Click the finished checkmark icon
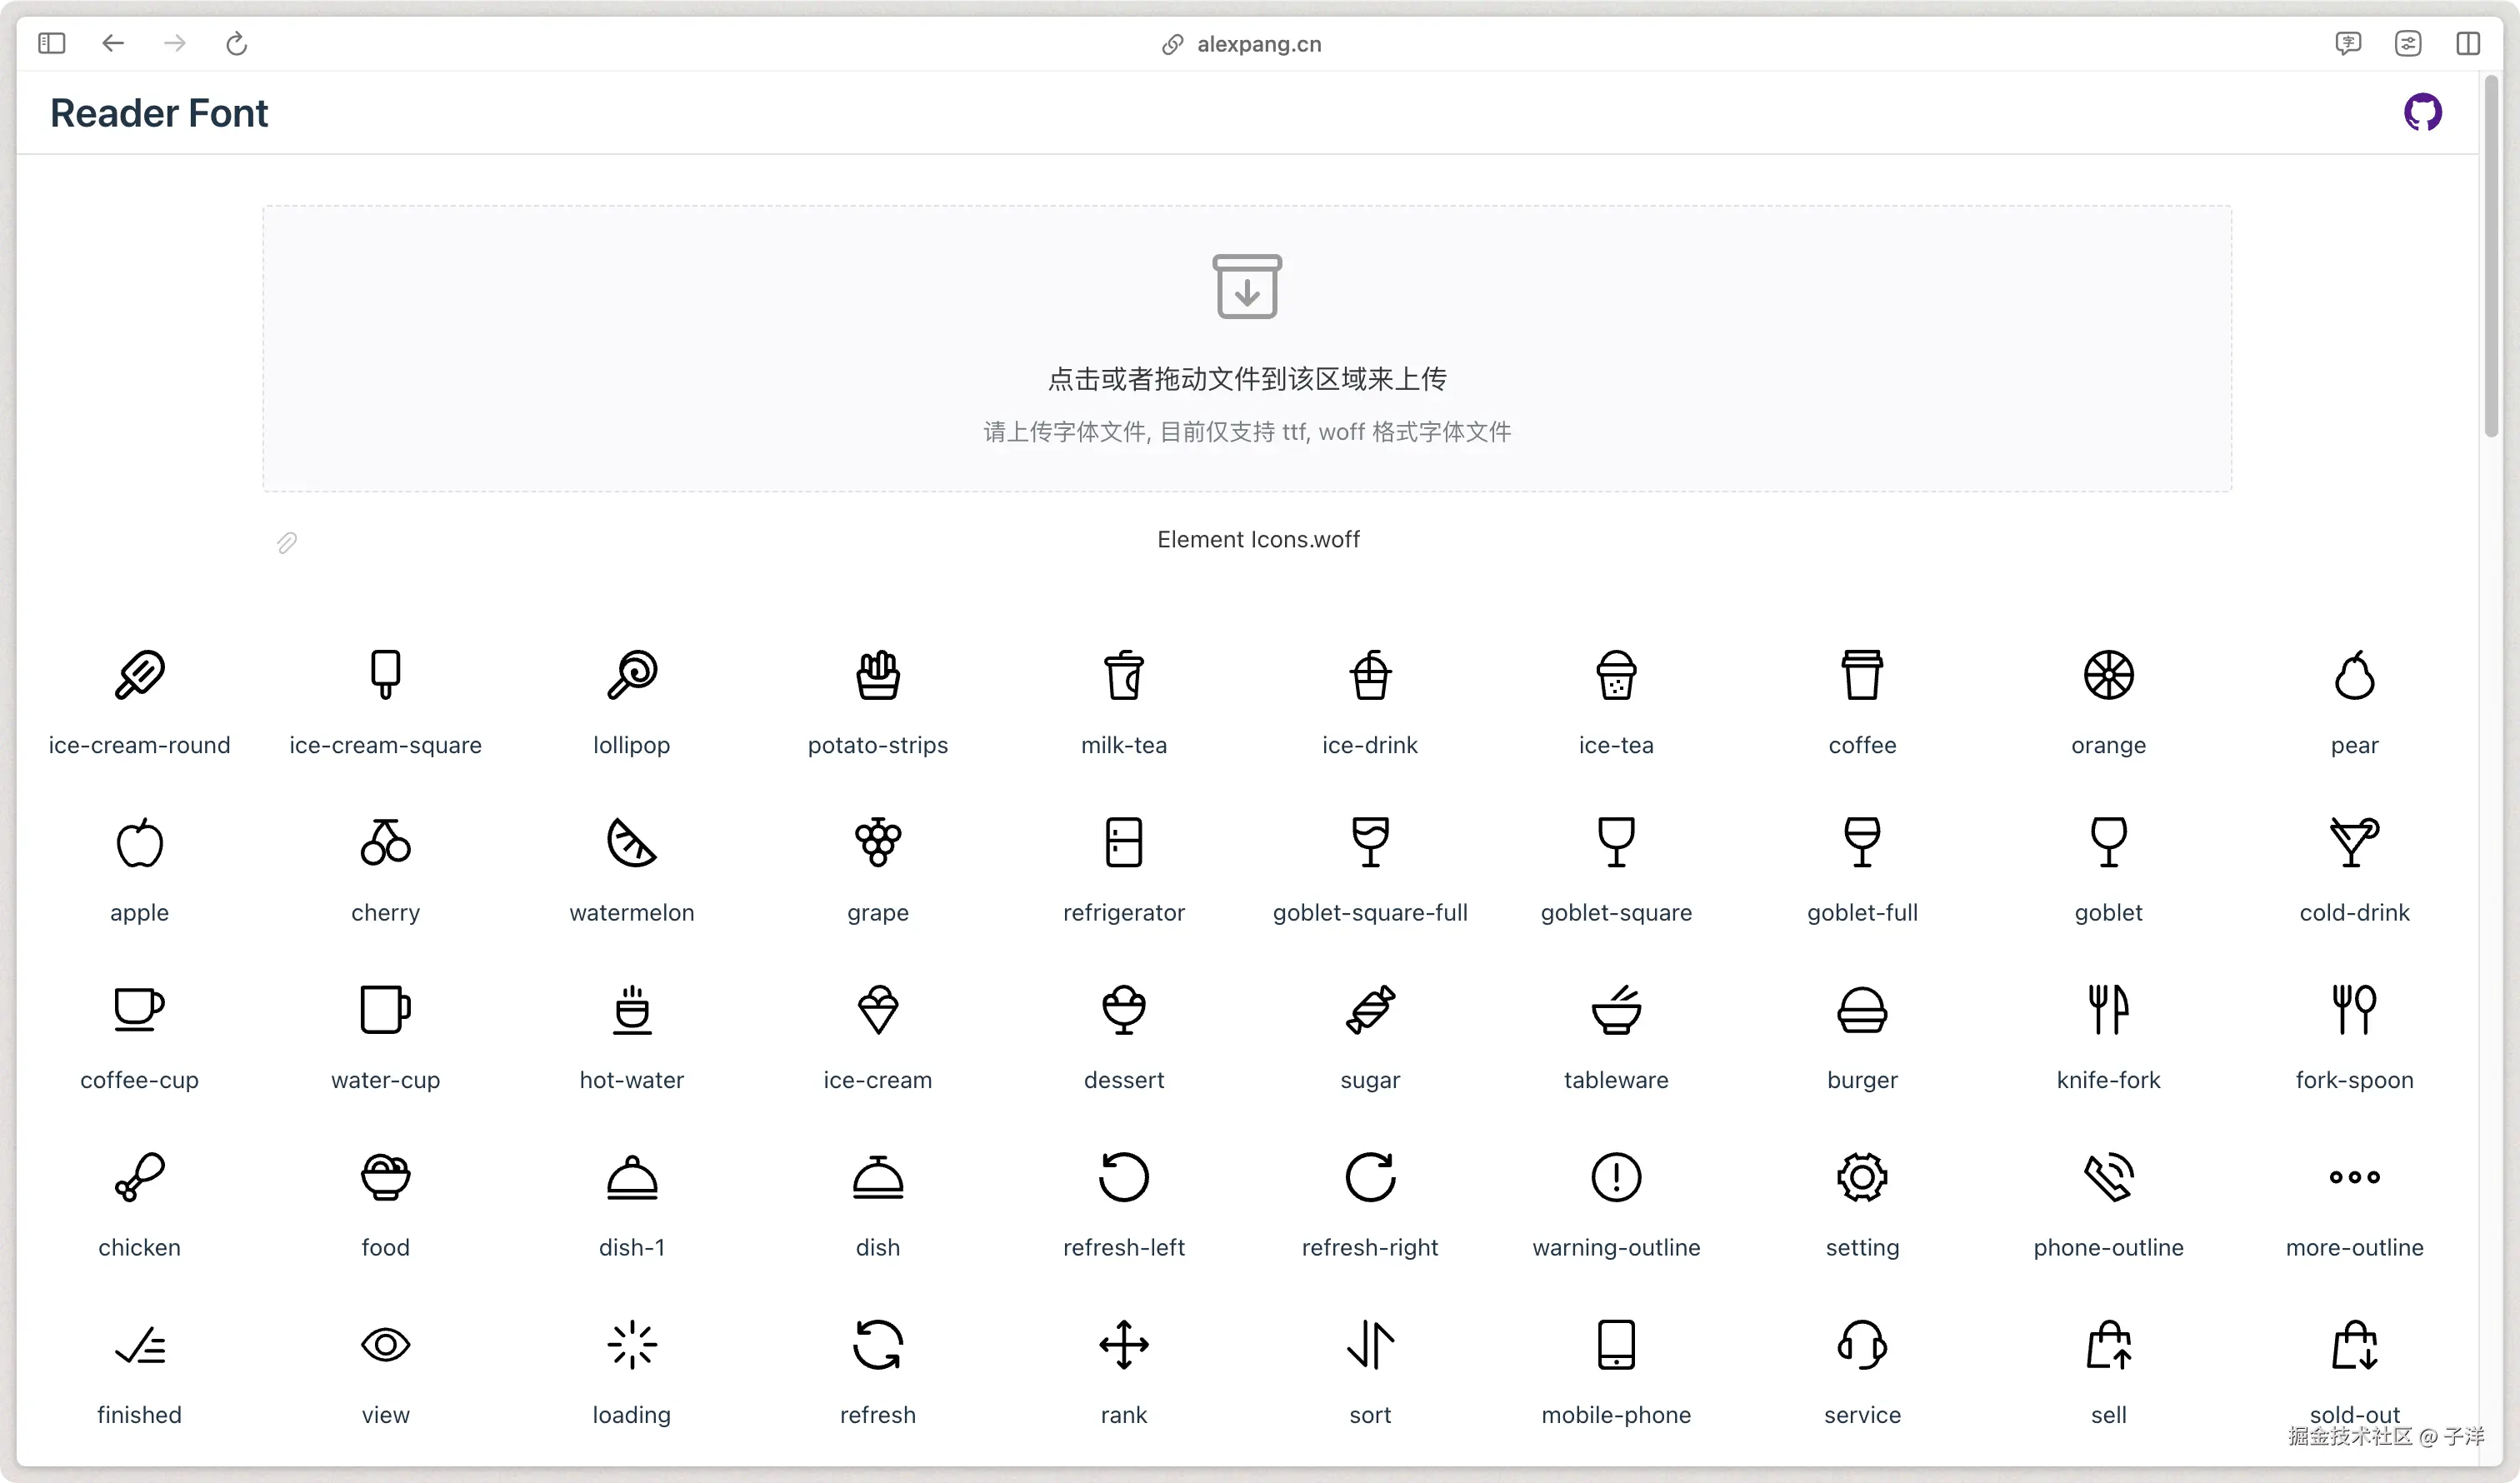 click(139, 1345)
